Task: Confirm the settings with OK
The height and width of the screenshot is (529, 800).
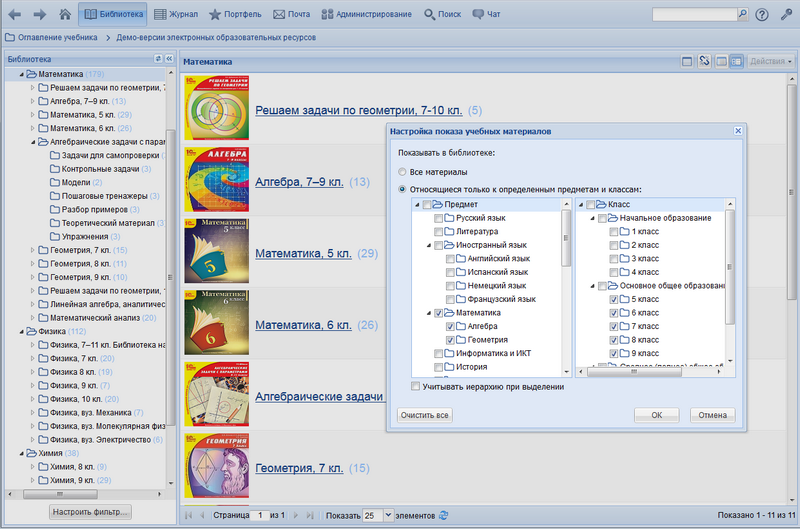Action: (656, 415)
